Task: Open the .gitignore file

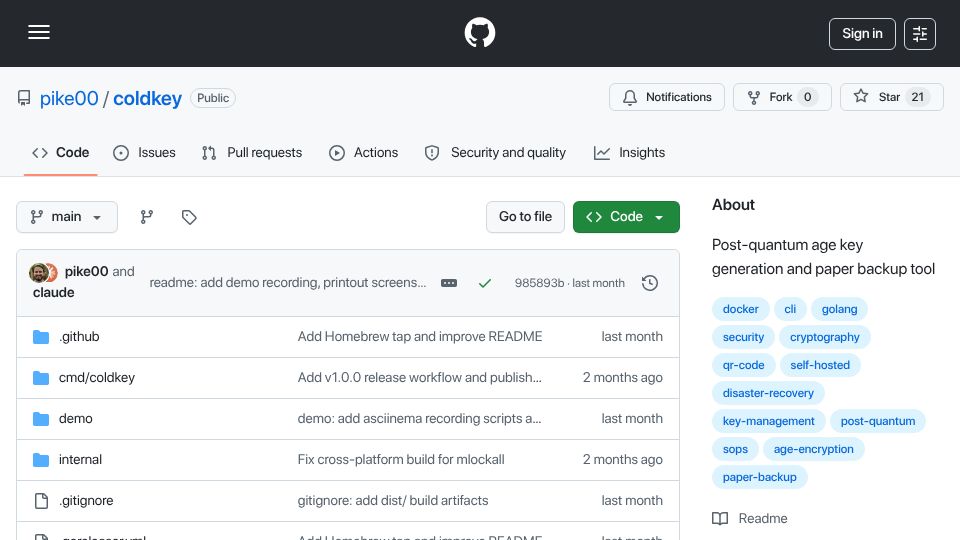Action: [86, 501]
